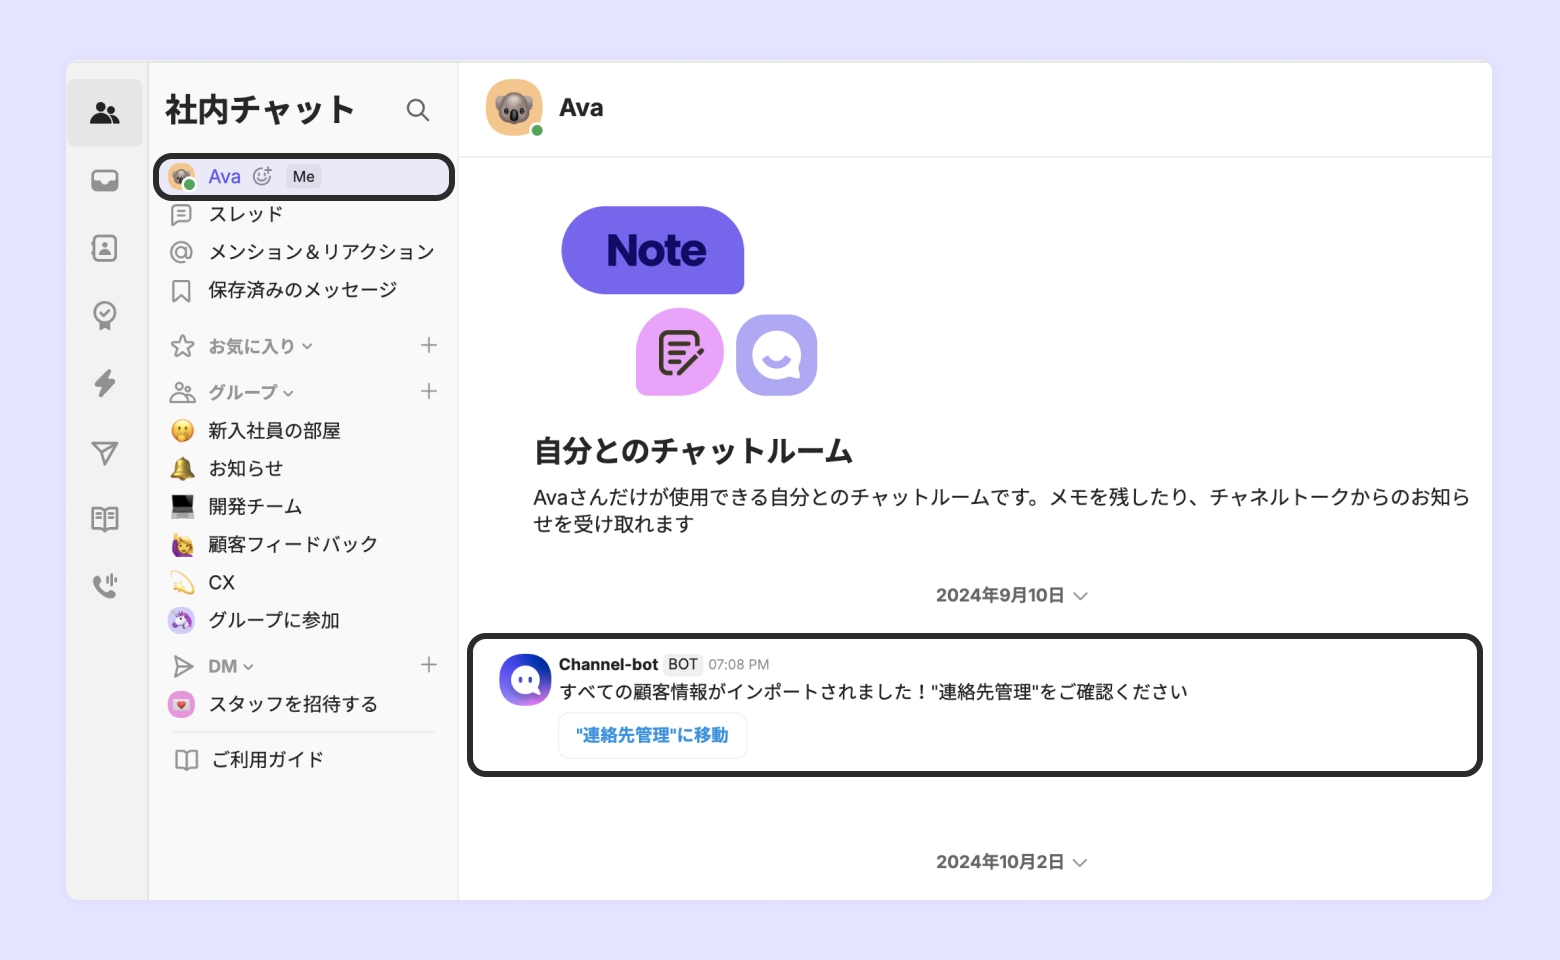
Task: Click the star icon beside お気に入り
Action: click(x=182, y=346)
